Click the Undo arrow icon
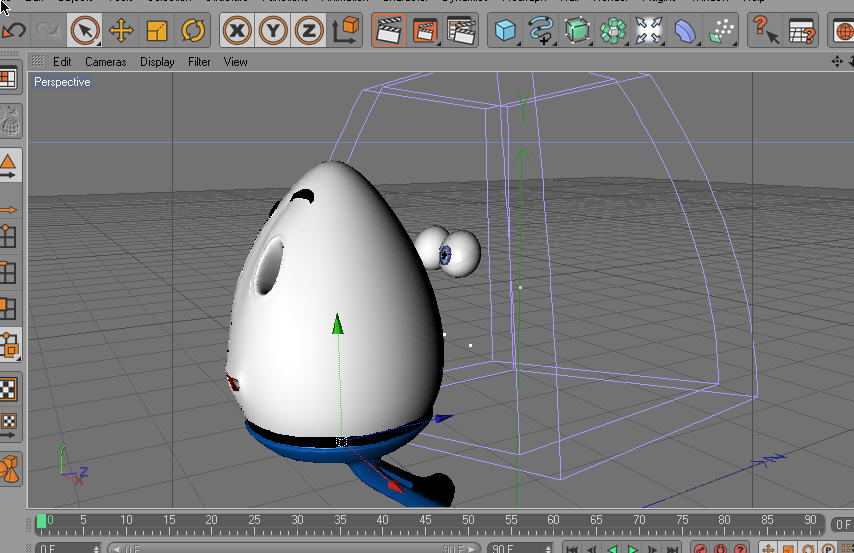Viewport: 854px width, 553px height. click(x=14, y=31)
